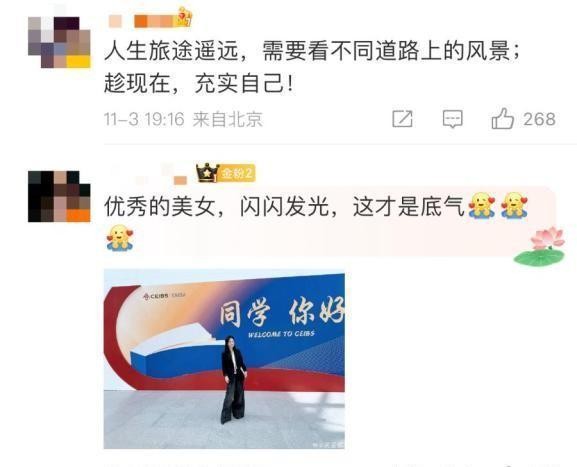Select the comment starting with 人生旅途遥远

point(312,67)
